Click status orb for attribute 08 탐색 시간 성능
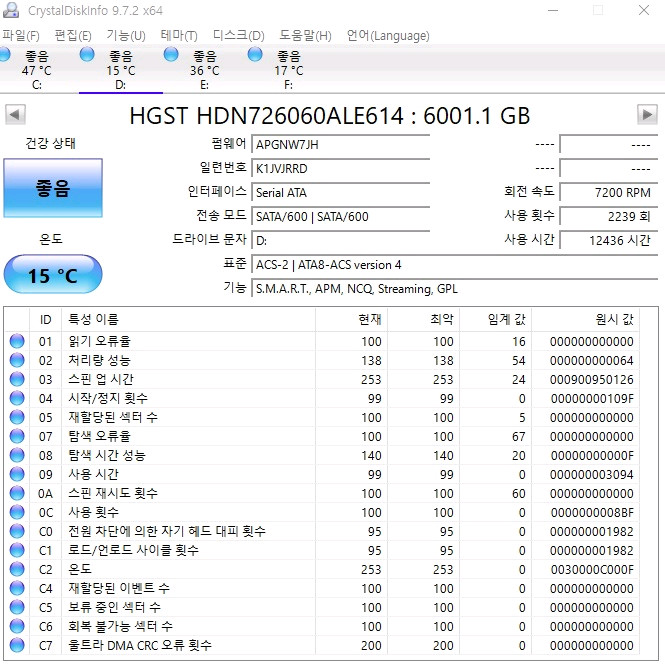 17,455
